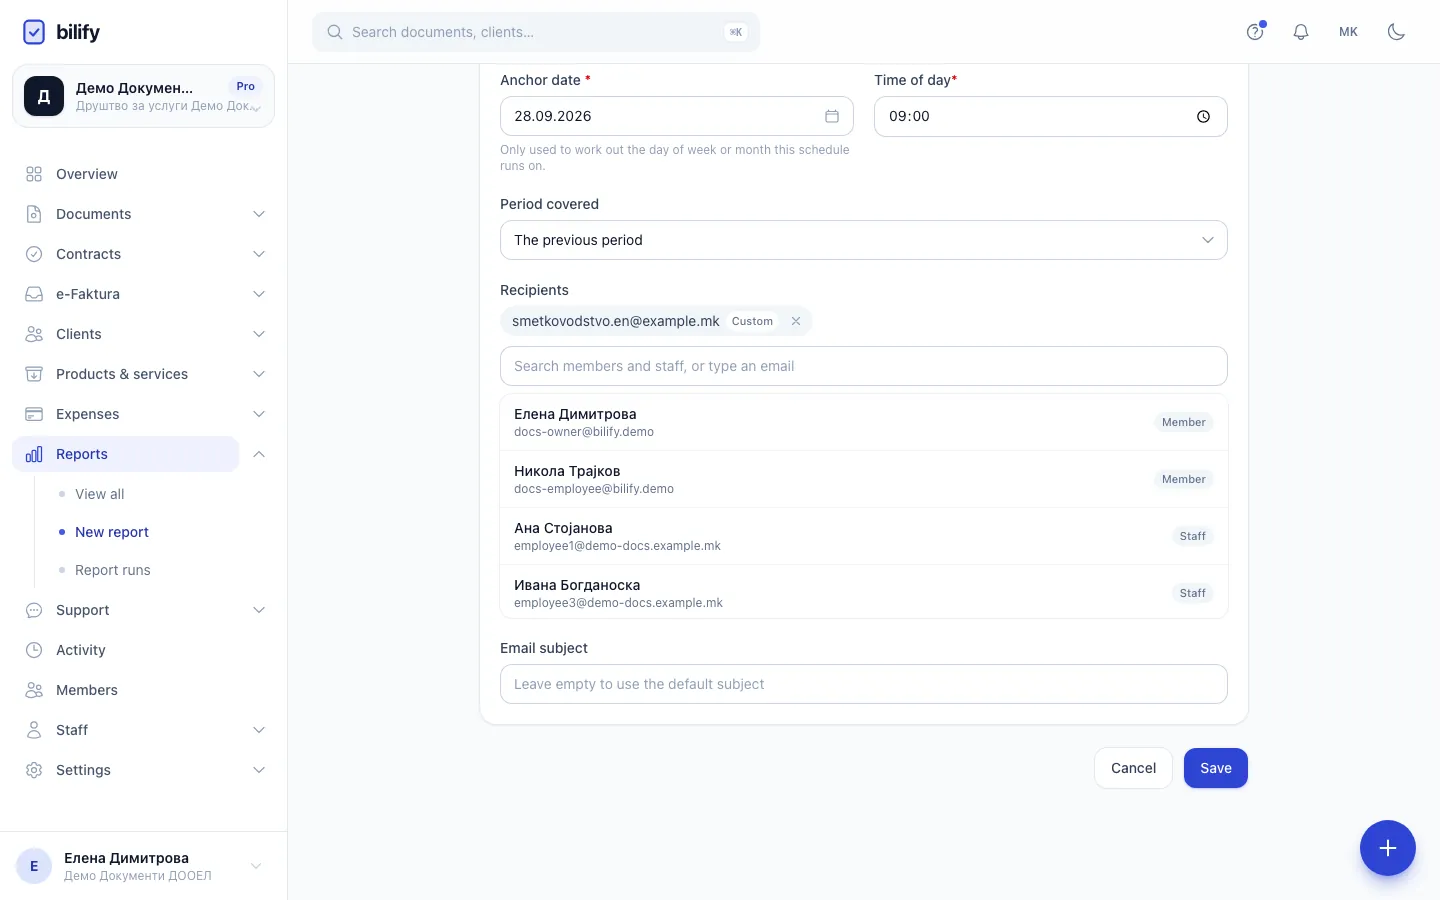Image resolution: width=1440 pixels, height=900 pixels.
Task: Expand the Documents submenu chevron
Action: (x=259, y=214)
